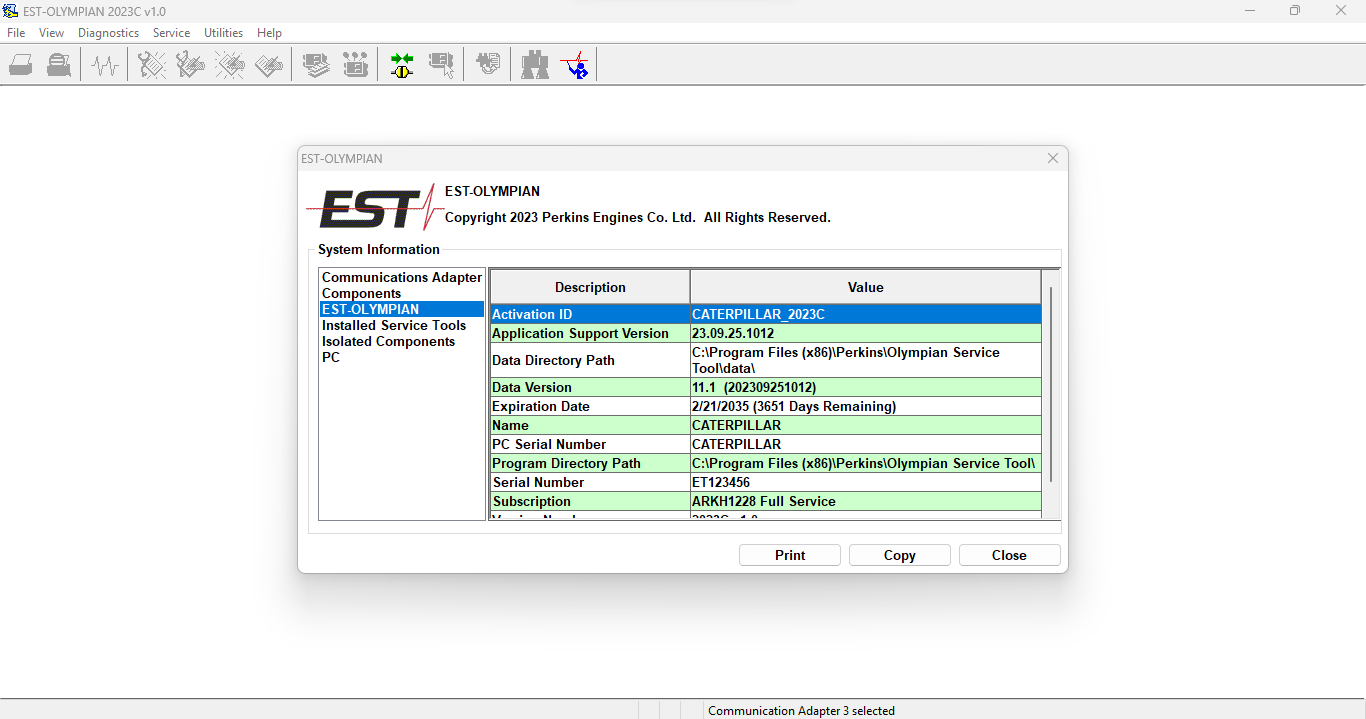This screenshot has width=1366, height=719.
Task: Click the Expiration Date cell
Action: click(590, 406)
